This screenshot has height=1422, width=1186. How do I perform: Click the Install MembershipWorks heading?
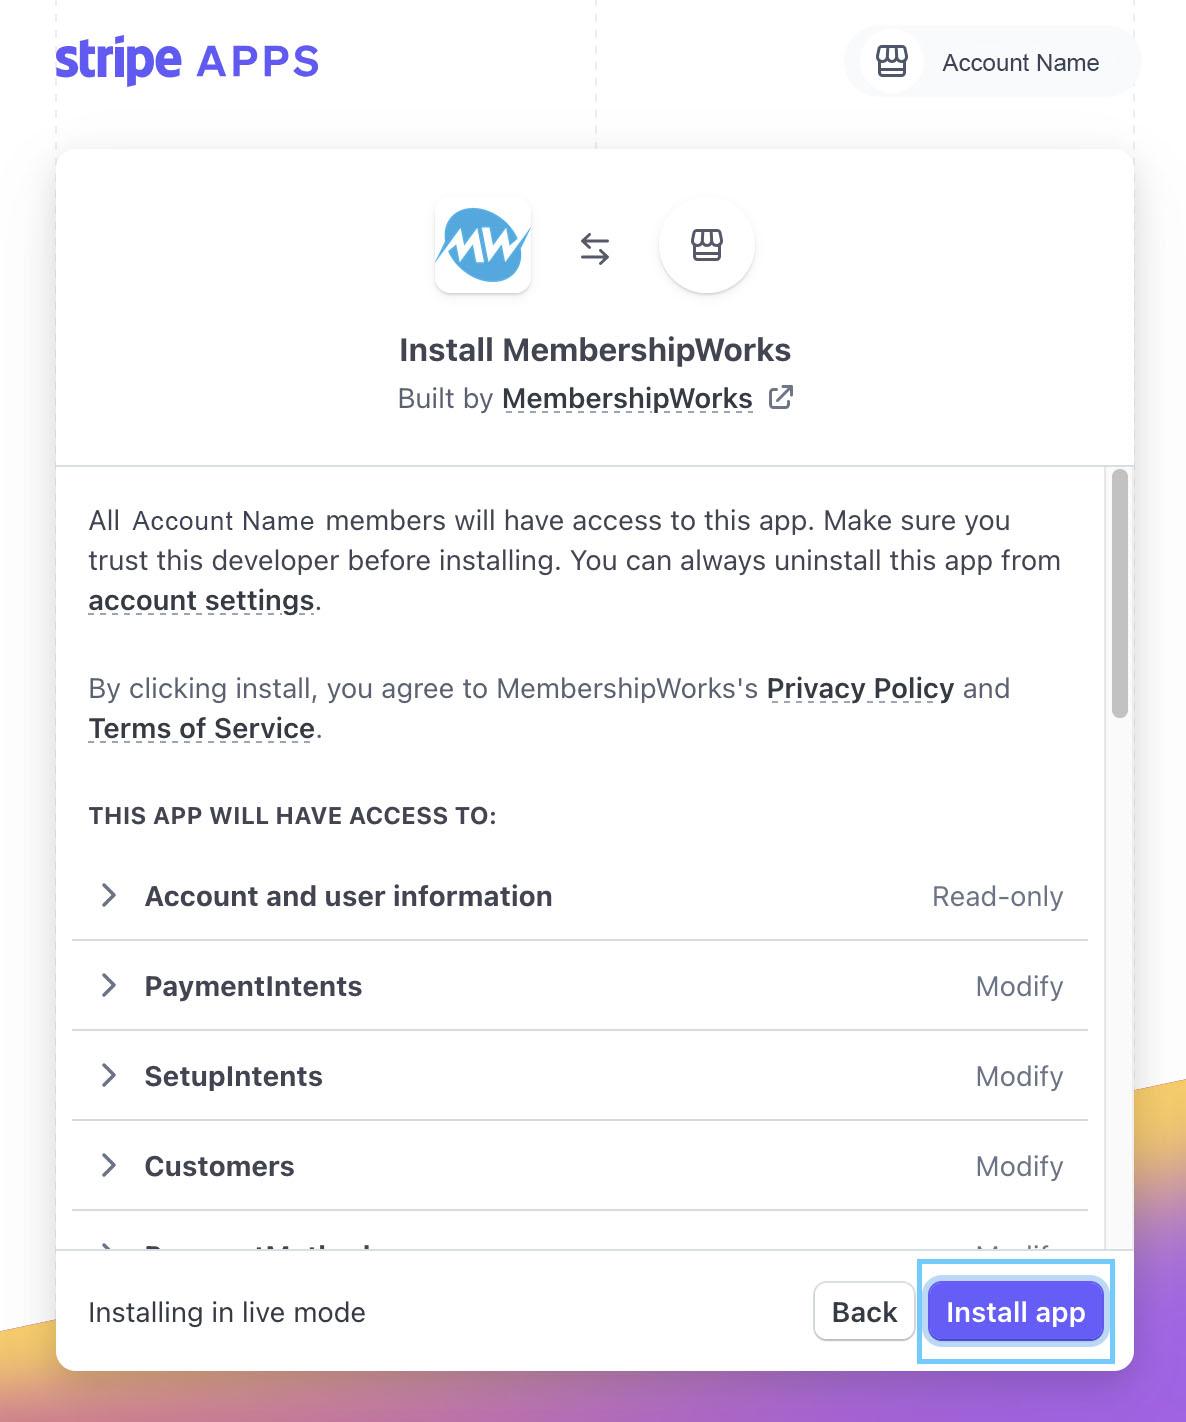coord(595,350)
